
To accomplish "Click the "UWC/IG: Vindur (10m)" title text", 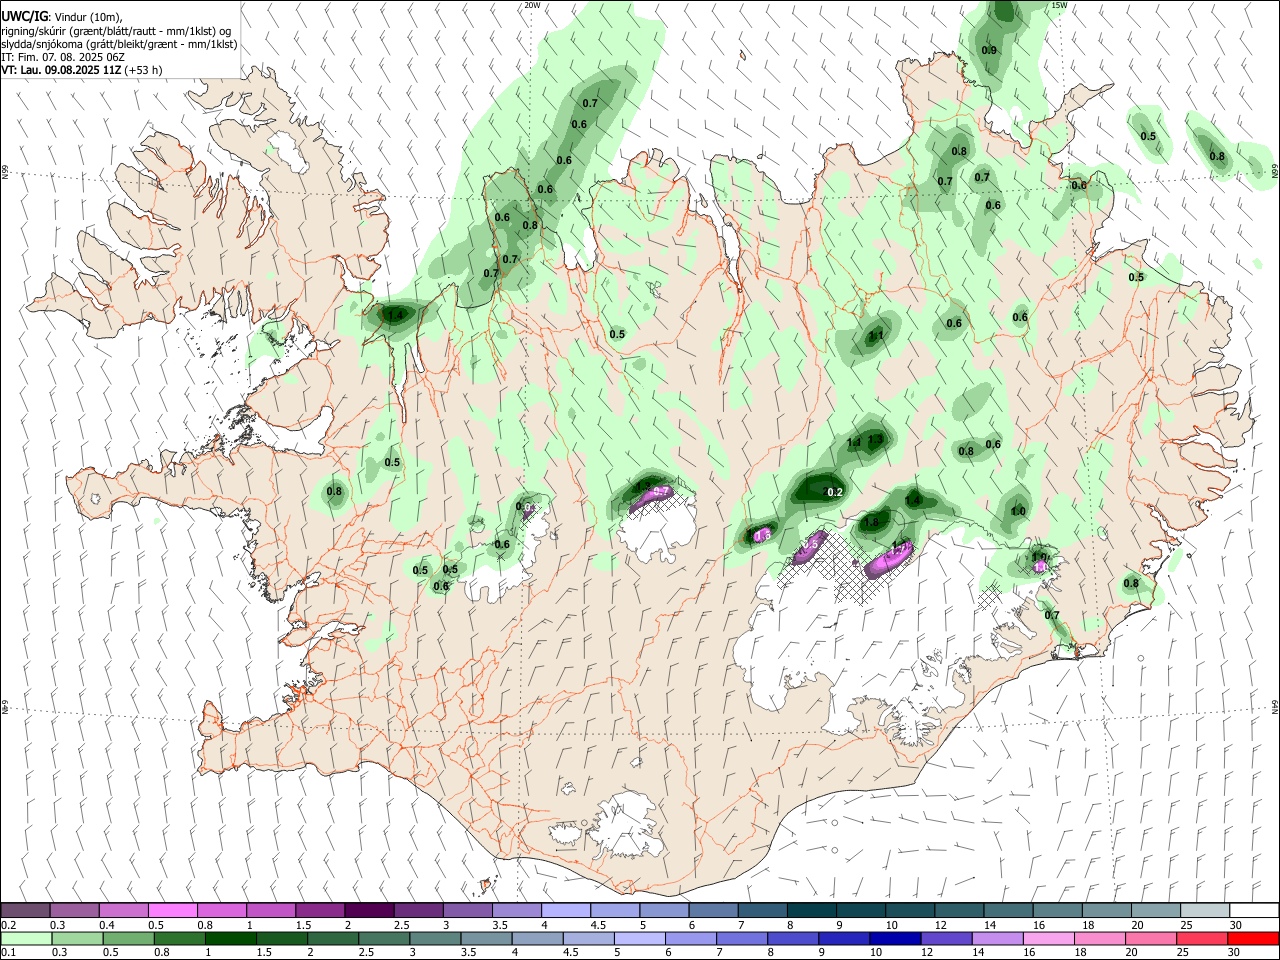I will 62,16.
